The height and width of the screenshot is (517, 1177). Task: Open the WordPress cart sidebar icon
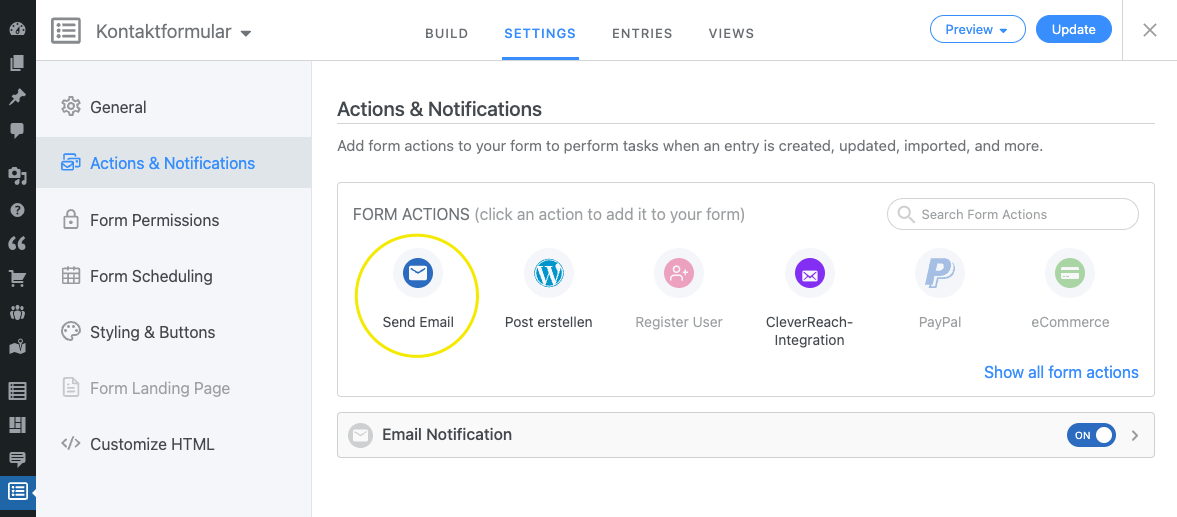(17, 278)
